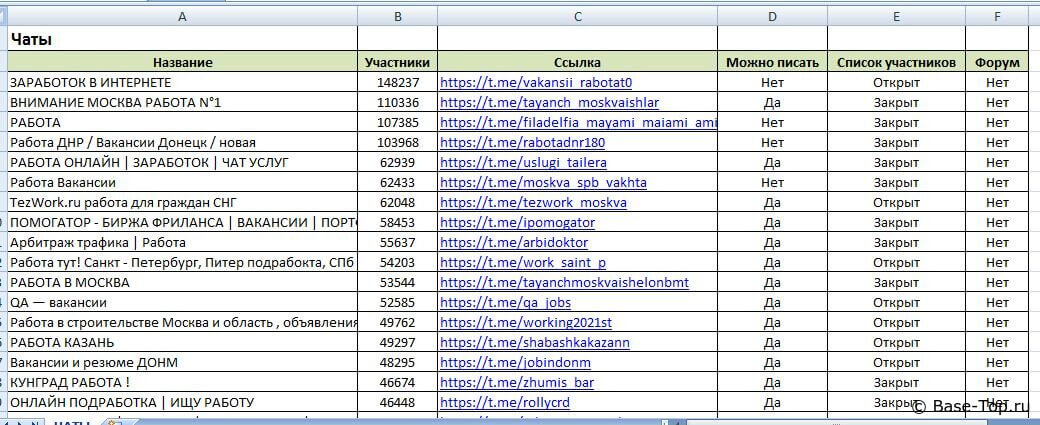This screenshot has width=1040, height=425.
Task: Select the cell with participant count 52585
Action: point(397,302)
